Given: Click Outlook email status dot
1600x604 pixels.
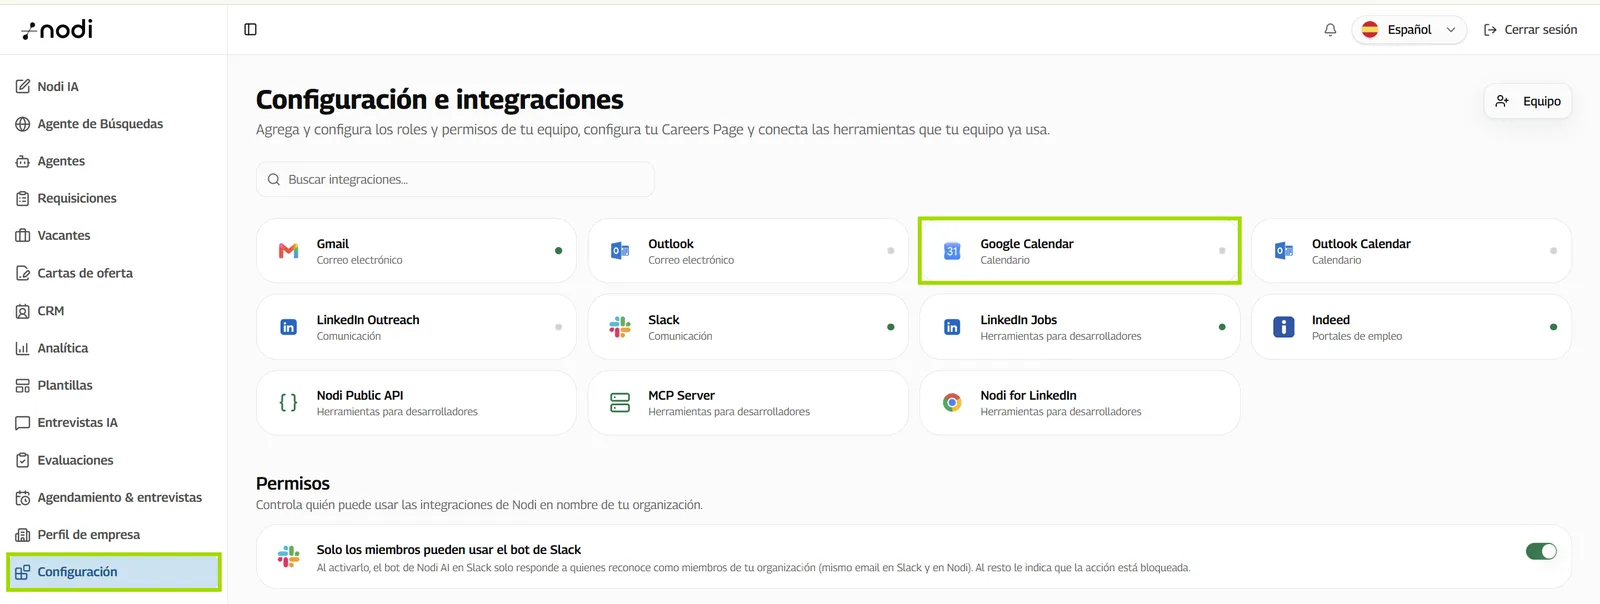Looking at the screenshot, I should [x=890, y=251].
